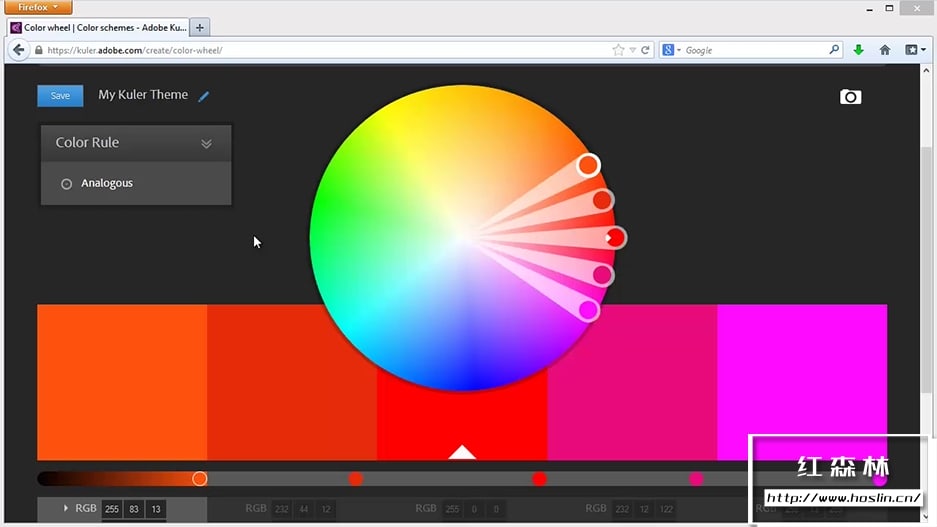The image size is (937, 527).
Task: Select the Analogous color rule radio
Action: click(x=66, y=184)
